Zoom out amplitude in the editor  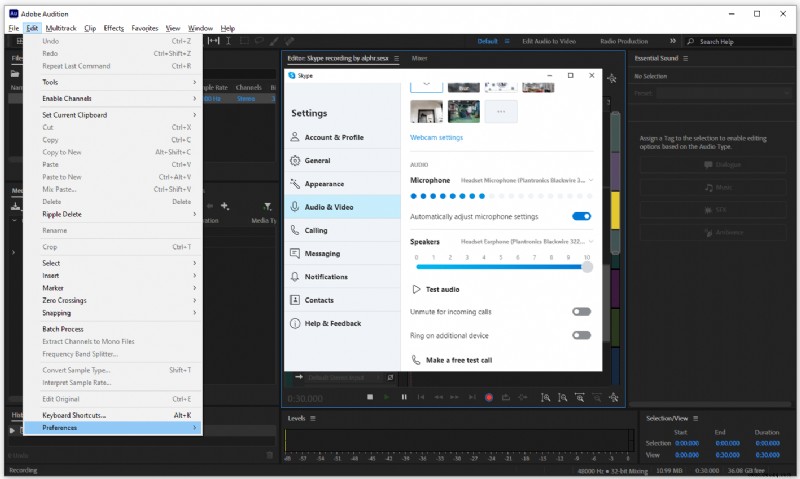click(562, 397)
